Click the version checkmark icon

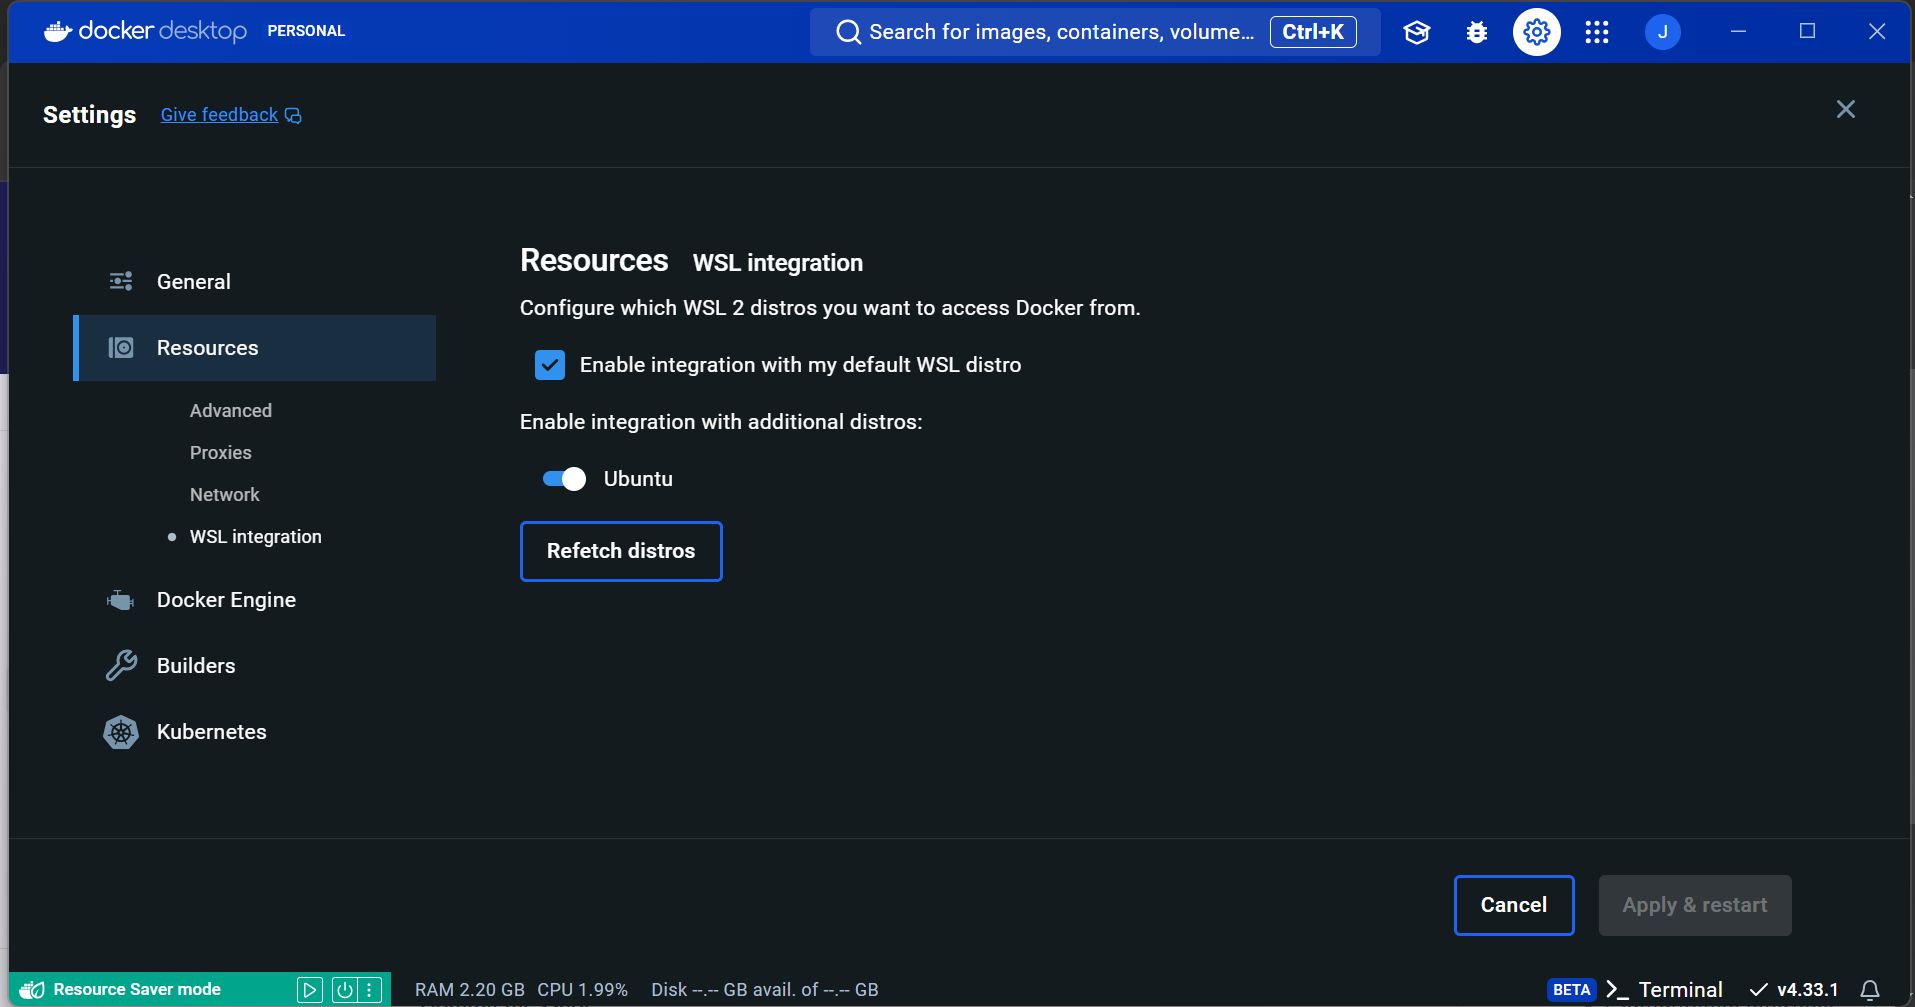coord(1758,990)
